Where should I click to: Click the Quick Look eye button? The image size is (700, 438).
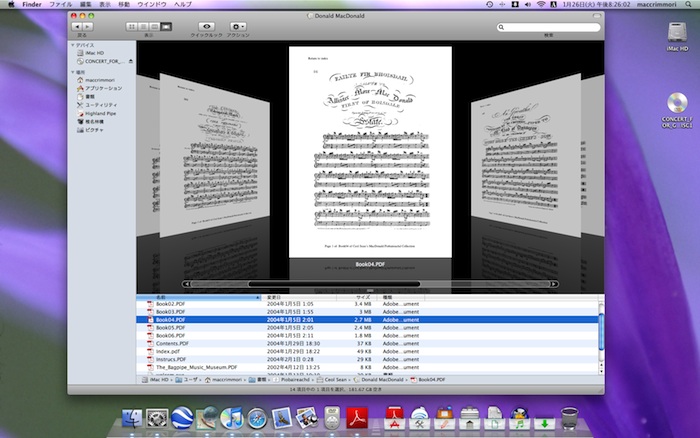(206, 27)
